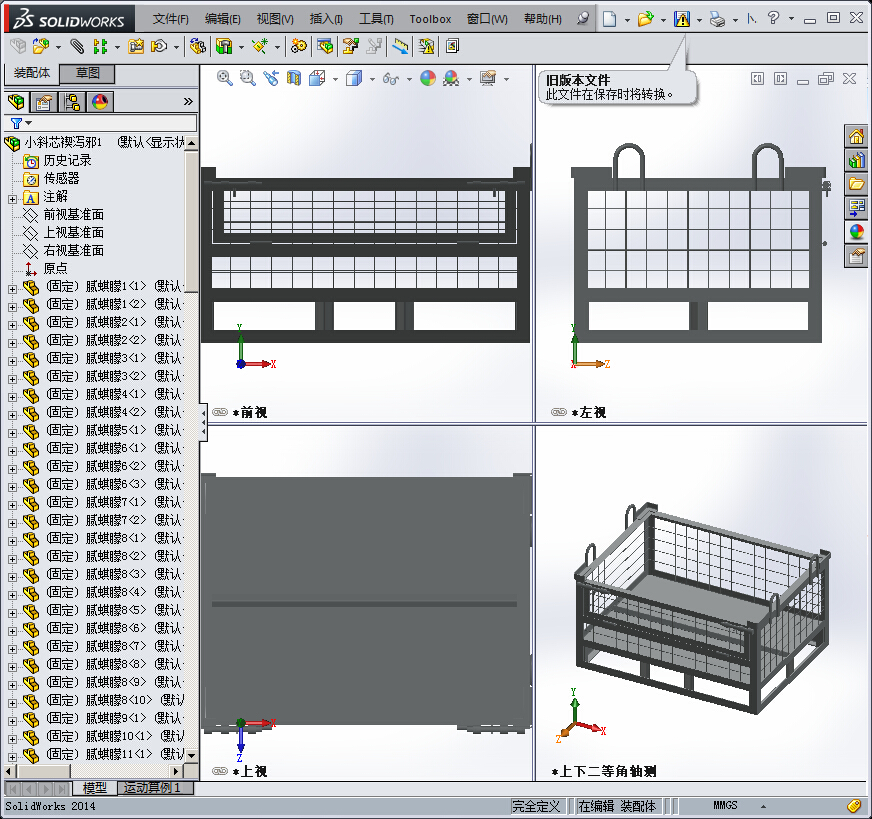
Task: Click the Bill of Materials icon
Action: pos(325,46)
